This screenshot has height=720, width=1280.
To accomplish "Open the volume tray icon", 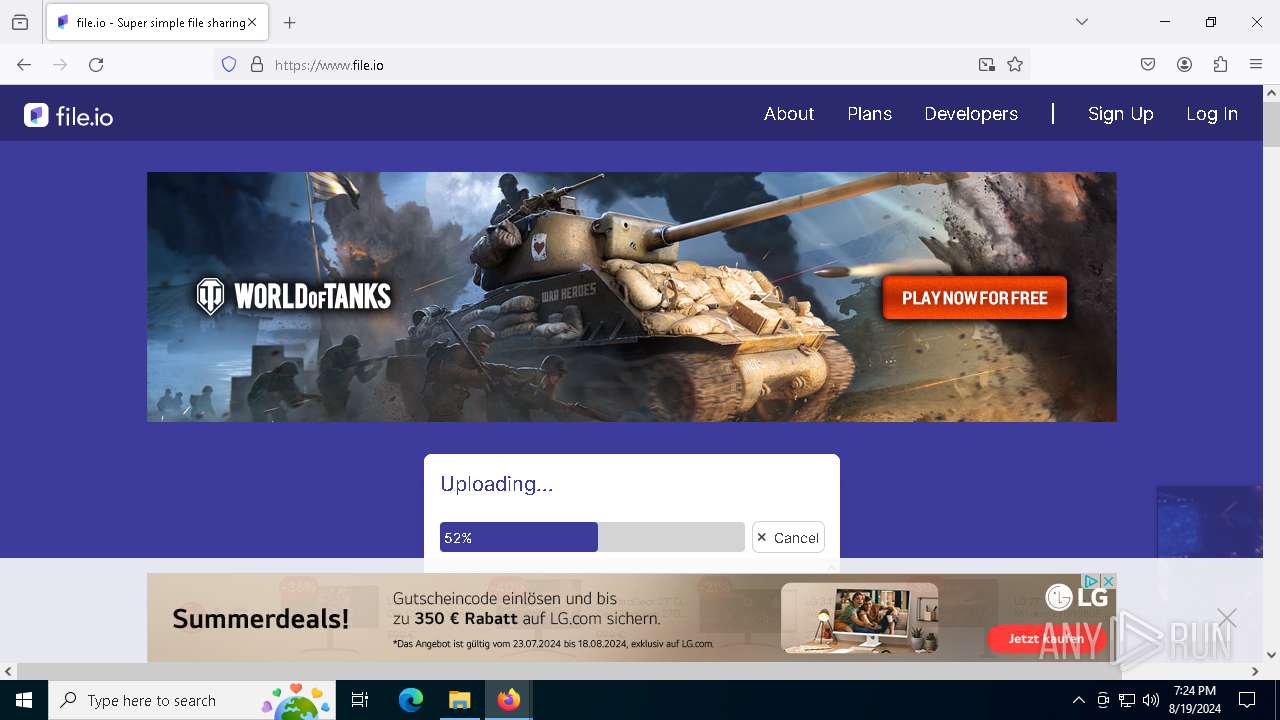I will [1151, 700].
